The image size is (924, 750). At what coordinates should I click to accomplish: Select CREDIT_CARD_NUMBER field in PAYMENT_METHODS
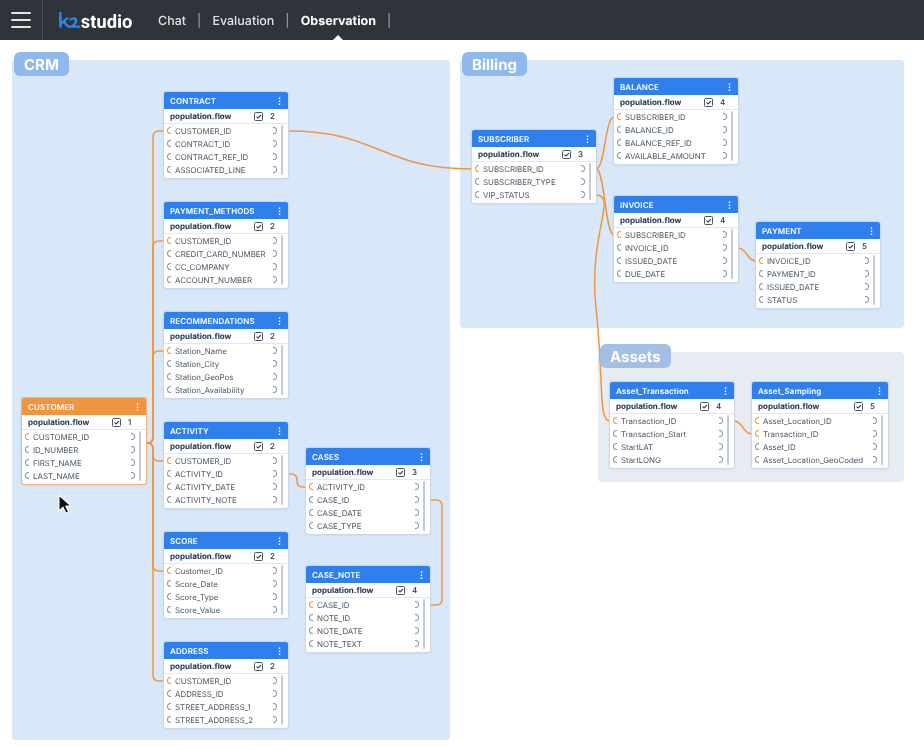pyautogui.click(x=222, y=254)
